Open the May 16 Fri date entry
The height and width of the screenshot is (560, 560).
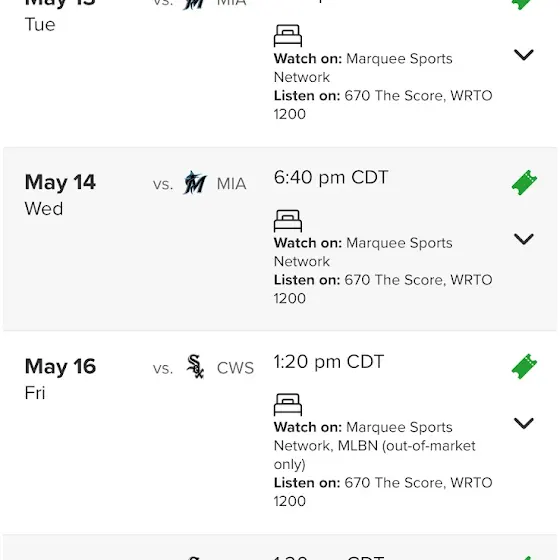60,379
